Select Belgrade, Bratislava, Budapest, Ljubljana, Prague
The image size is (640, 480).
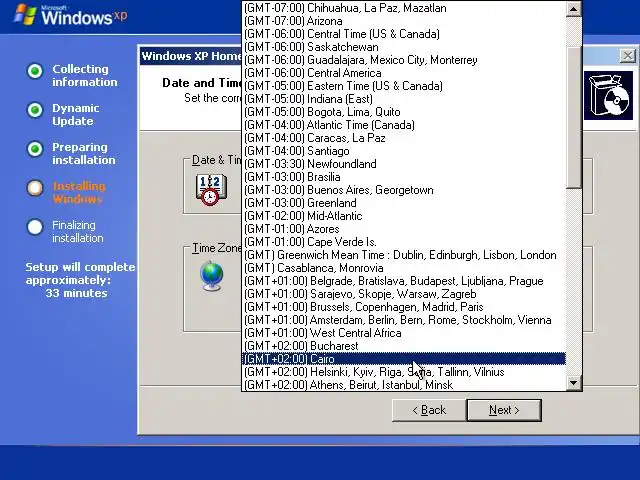click(x=404, y=281)
